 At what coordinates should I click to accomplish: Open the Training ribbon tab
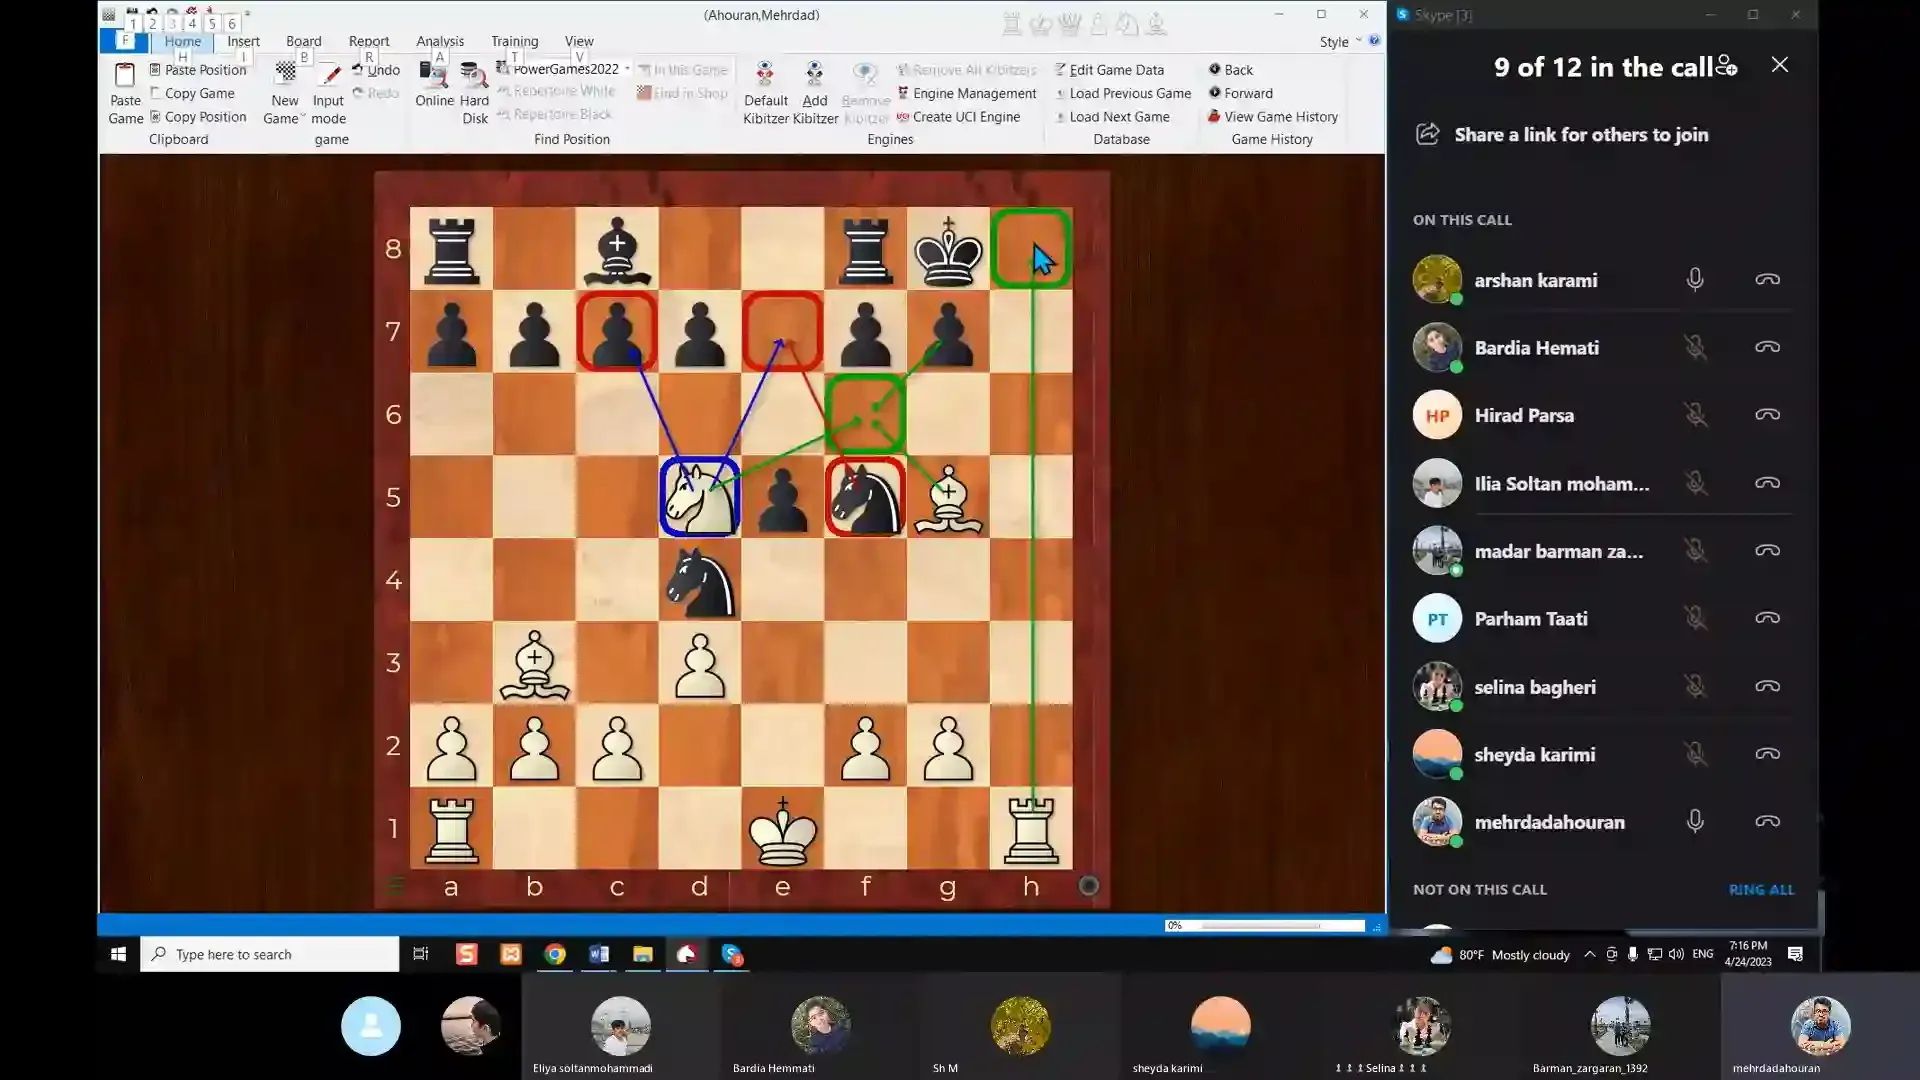pyautogui.click(x=514, y=41)
